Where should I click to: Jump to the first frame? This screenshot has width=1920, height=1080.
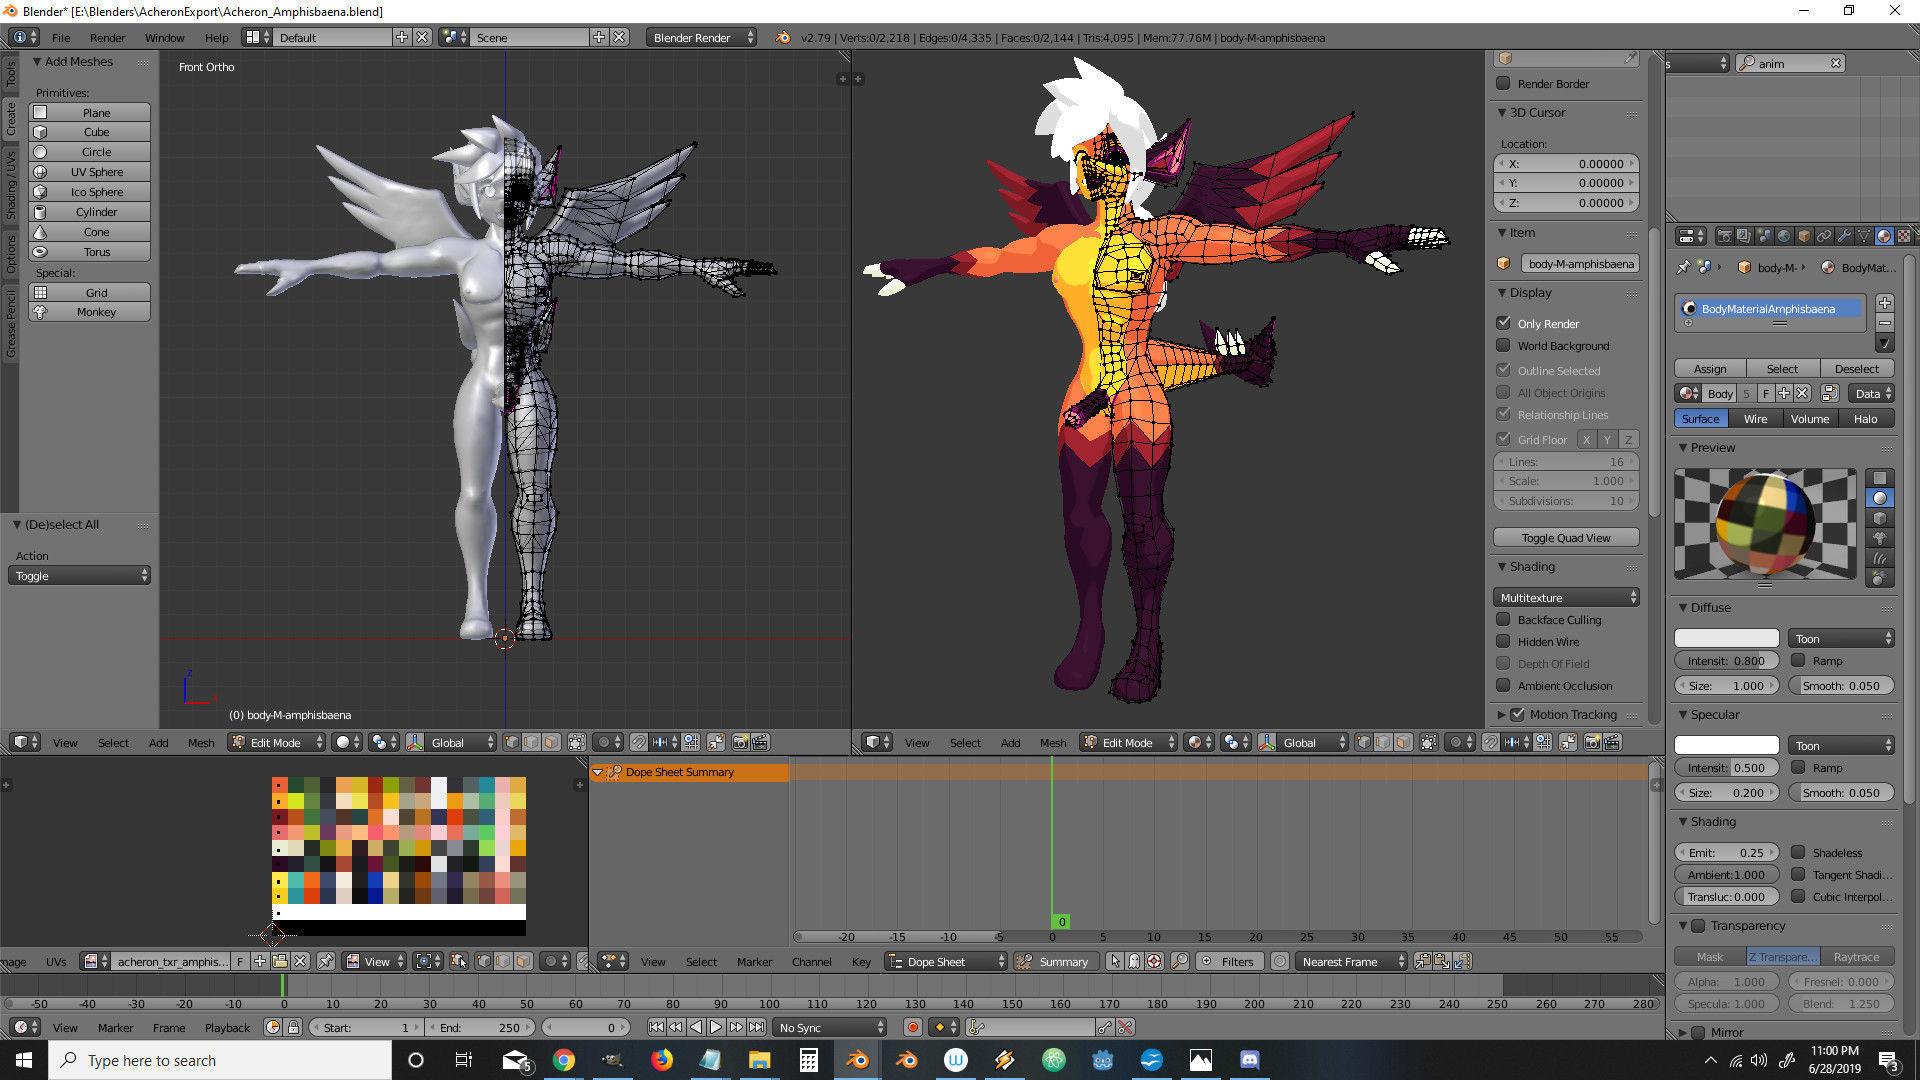coord(656,1027)
